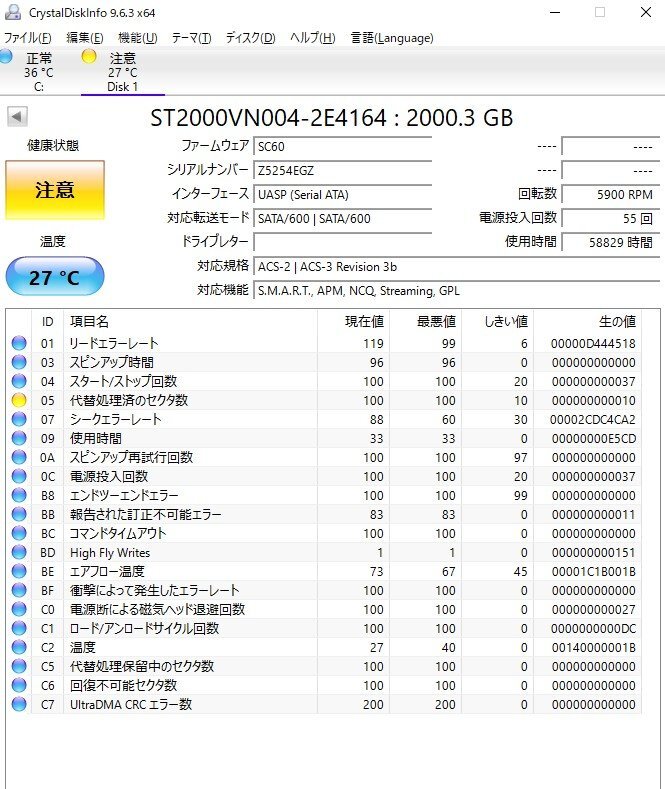The width and height of the screenshot is (665, 789).
Task: Click the serial number field Z5254EGZ
Action: pyautogui.click(x=343, y=171)
